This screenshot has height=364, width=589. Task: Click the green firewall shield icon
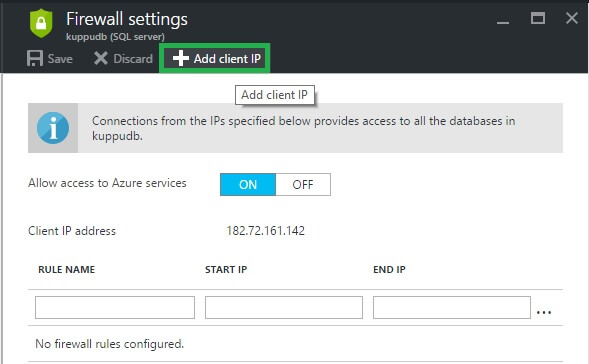[x=41, y=24]
